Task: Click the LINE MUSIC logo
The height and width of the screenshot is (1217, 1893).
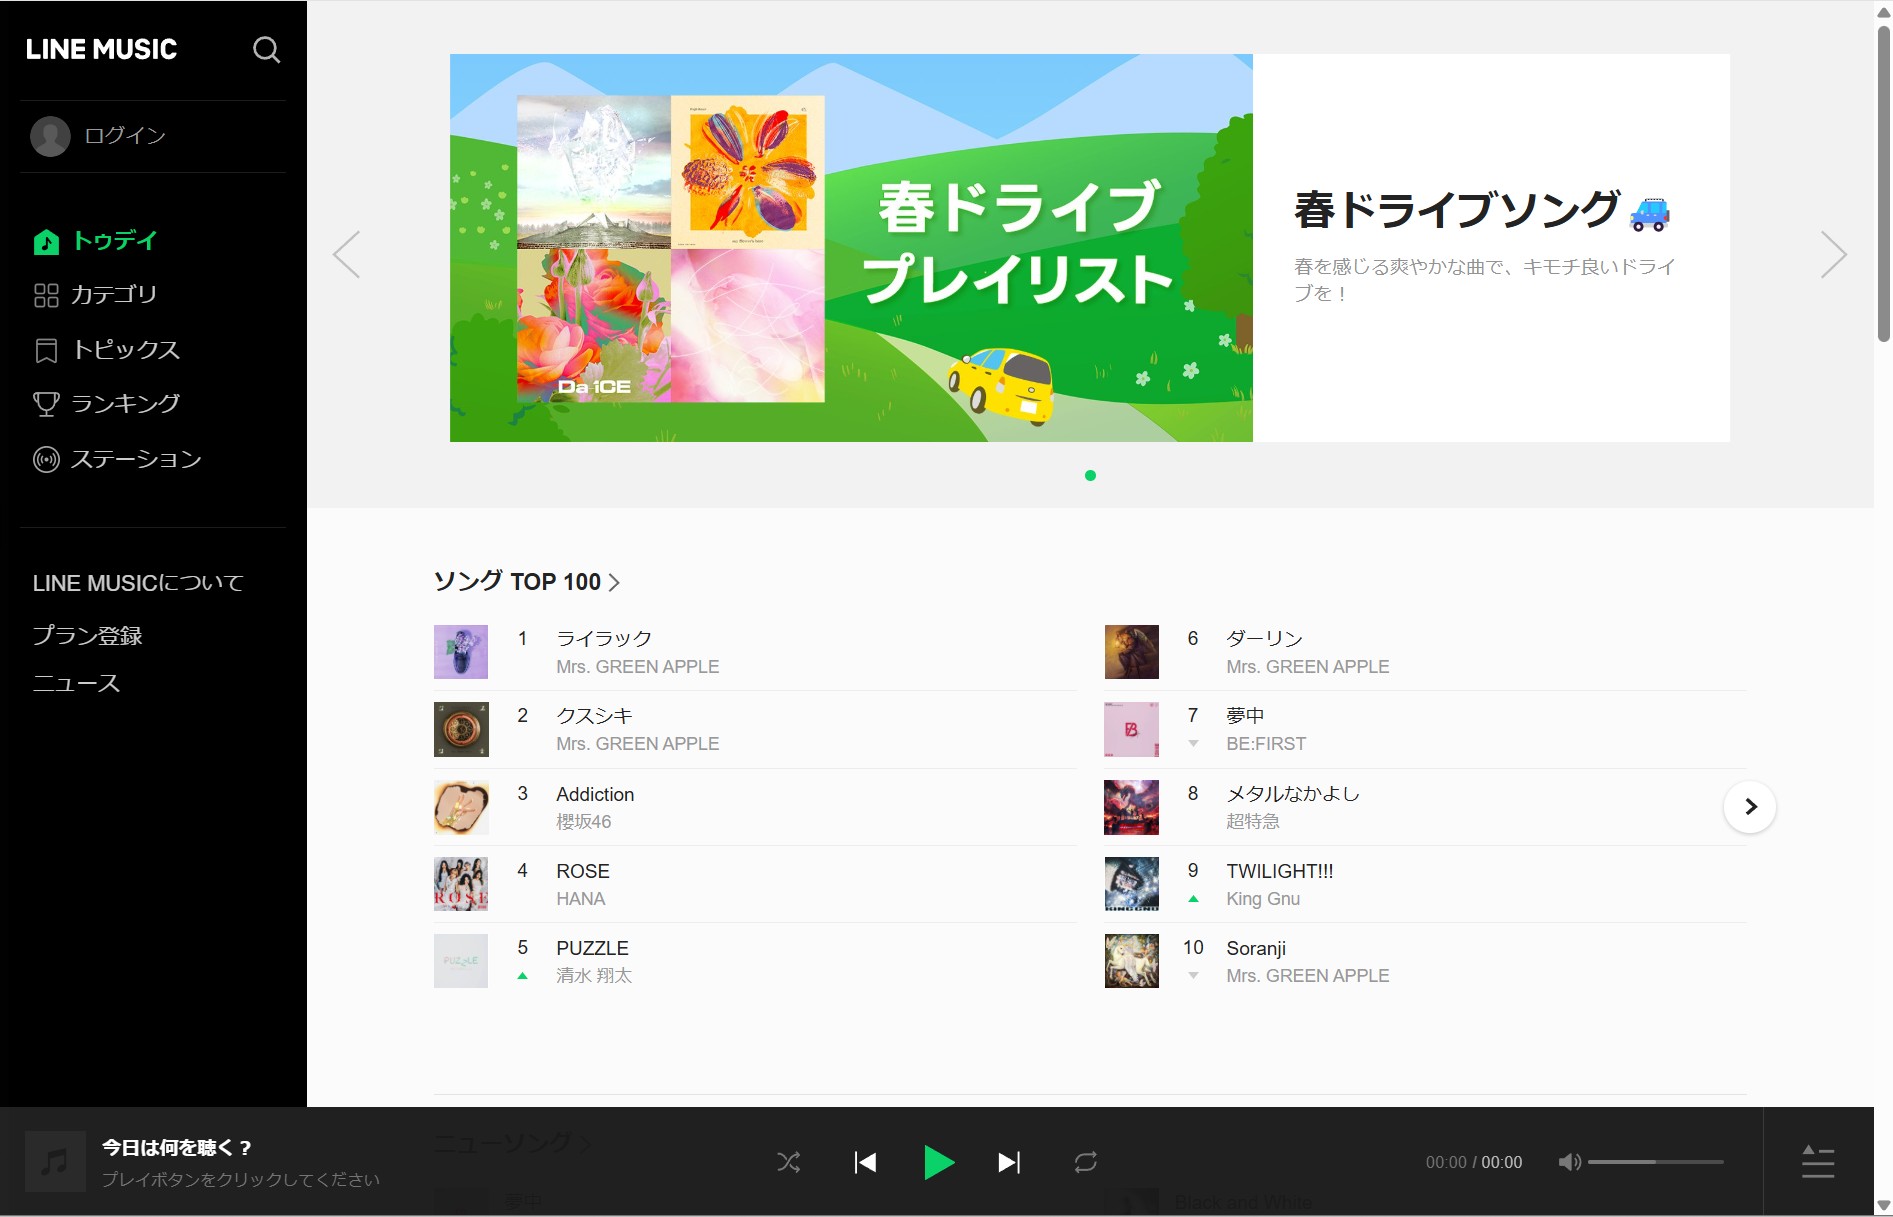Action: (101, 50)
